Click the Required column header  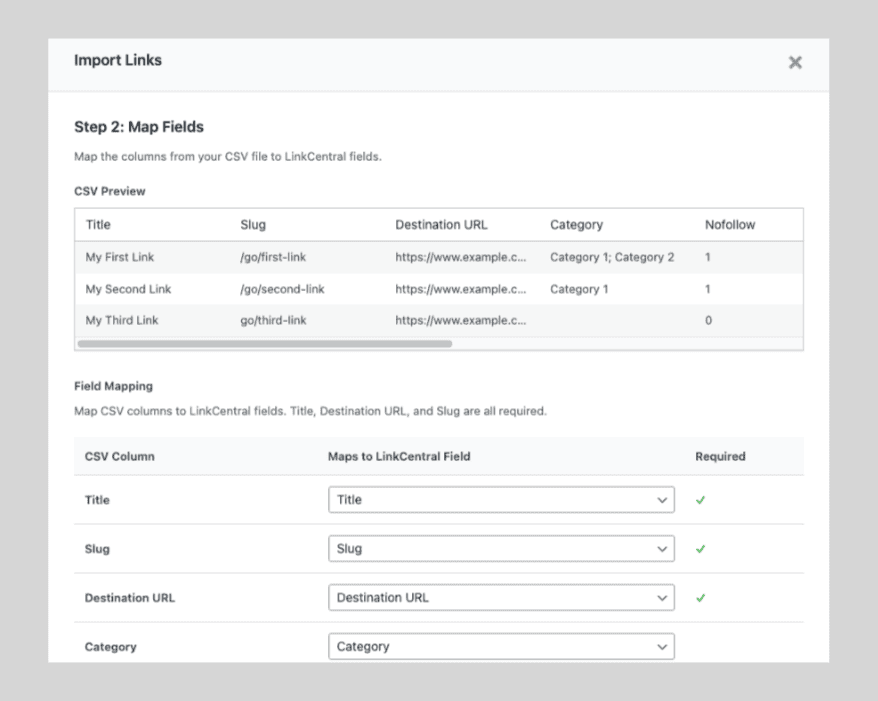[x=720, y=456]
